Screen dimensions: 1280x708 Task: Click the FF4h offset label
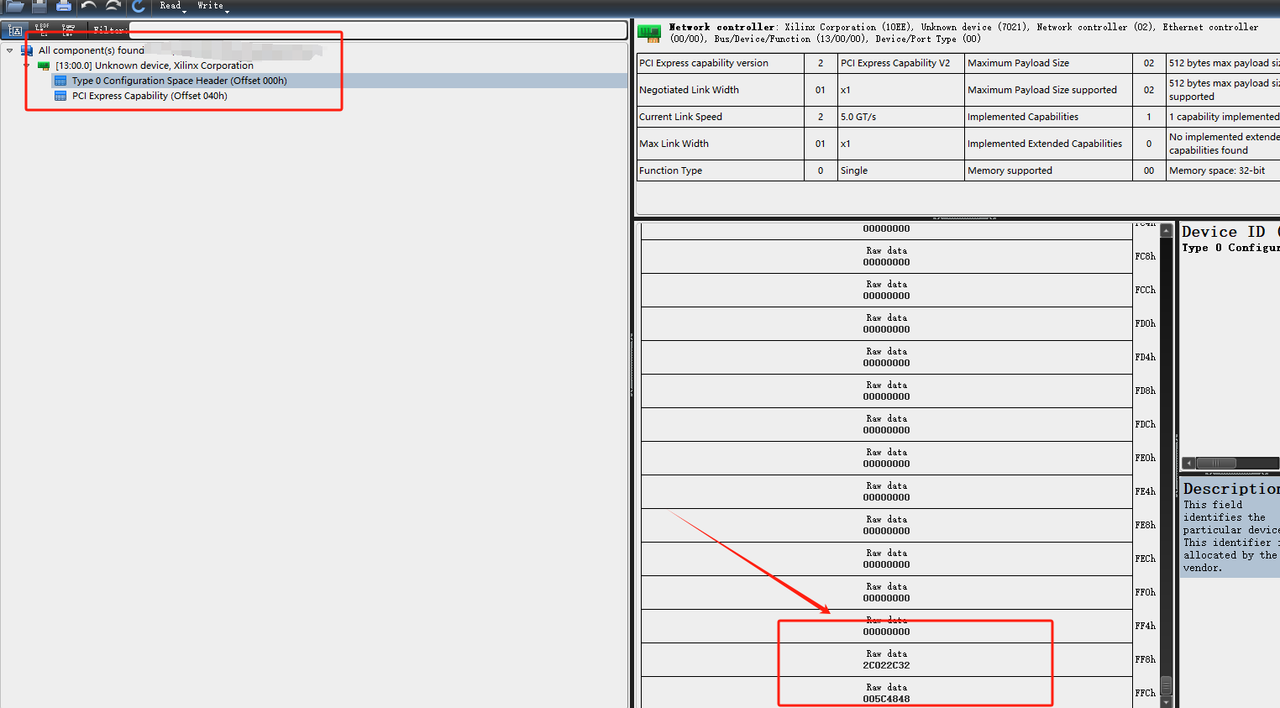1145,626
